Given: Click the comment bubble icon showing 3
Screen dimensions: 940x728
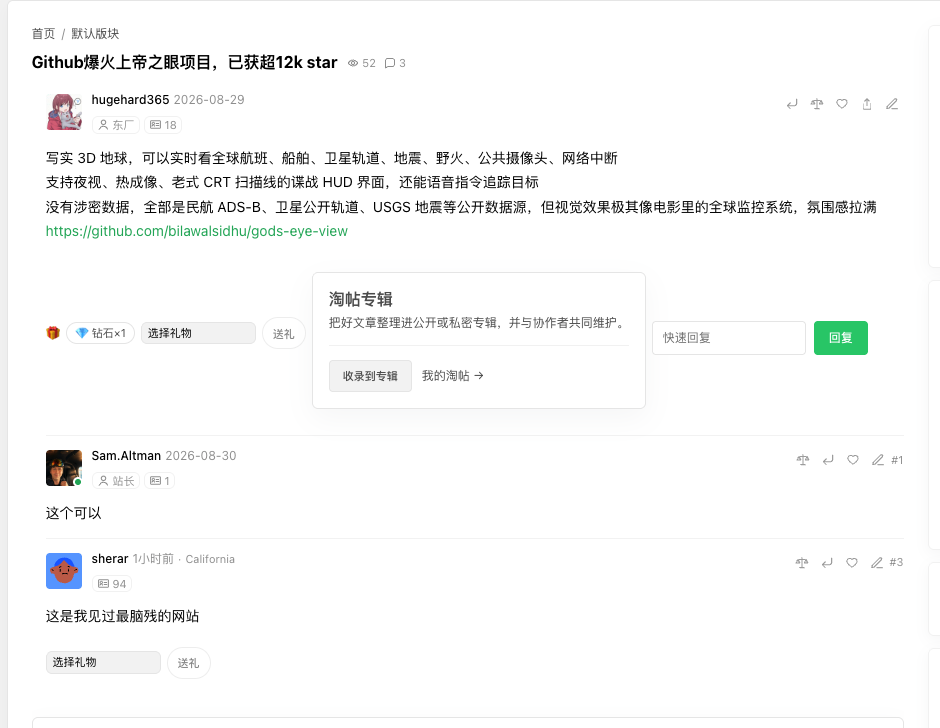Looking at the screenshot, I should click(390, 63).
